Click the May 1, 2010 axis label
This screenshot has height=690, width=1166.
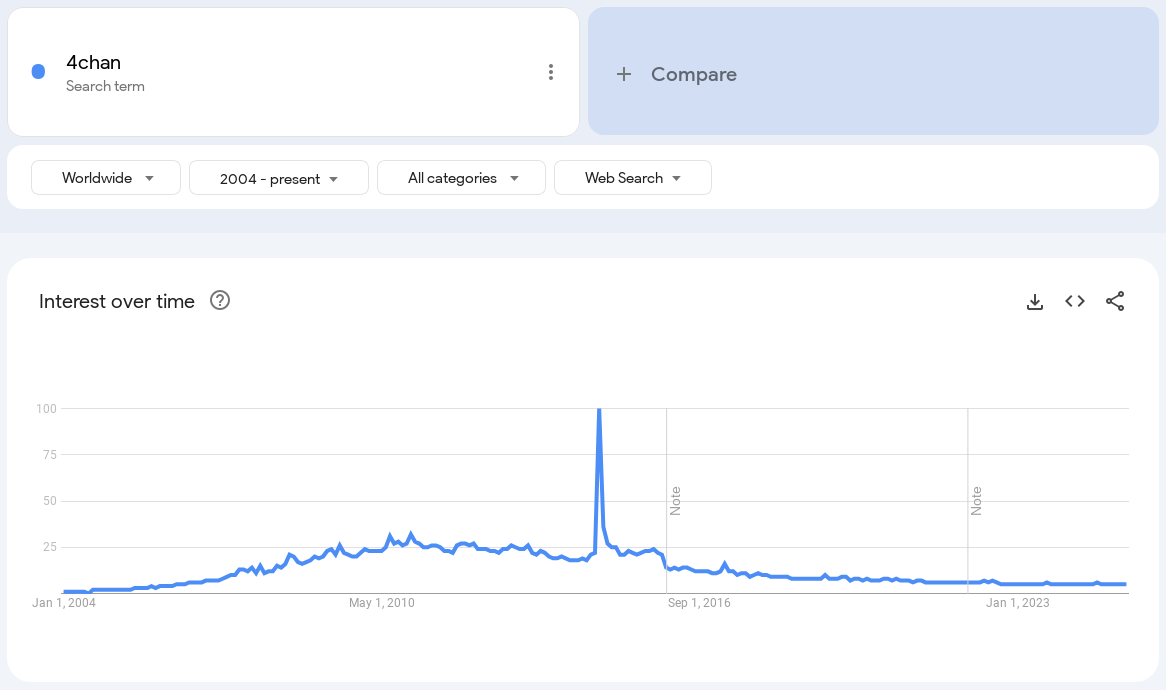[x=381, y=602]
